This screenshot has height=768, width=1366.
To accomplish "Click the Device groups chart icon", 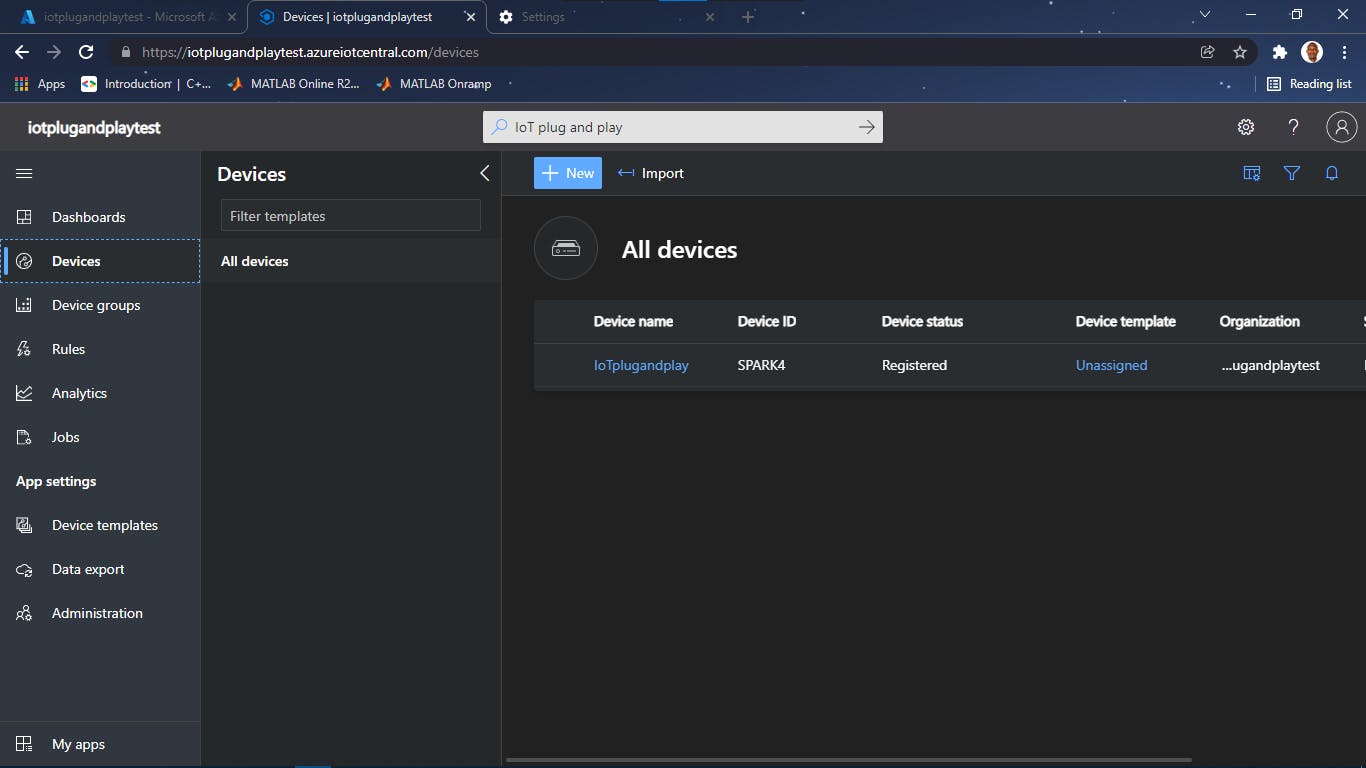I will (24, 305).
